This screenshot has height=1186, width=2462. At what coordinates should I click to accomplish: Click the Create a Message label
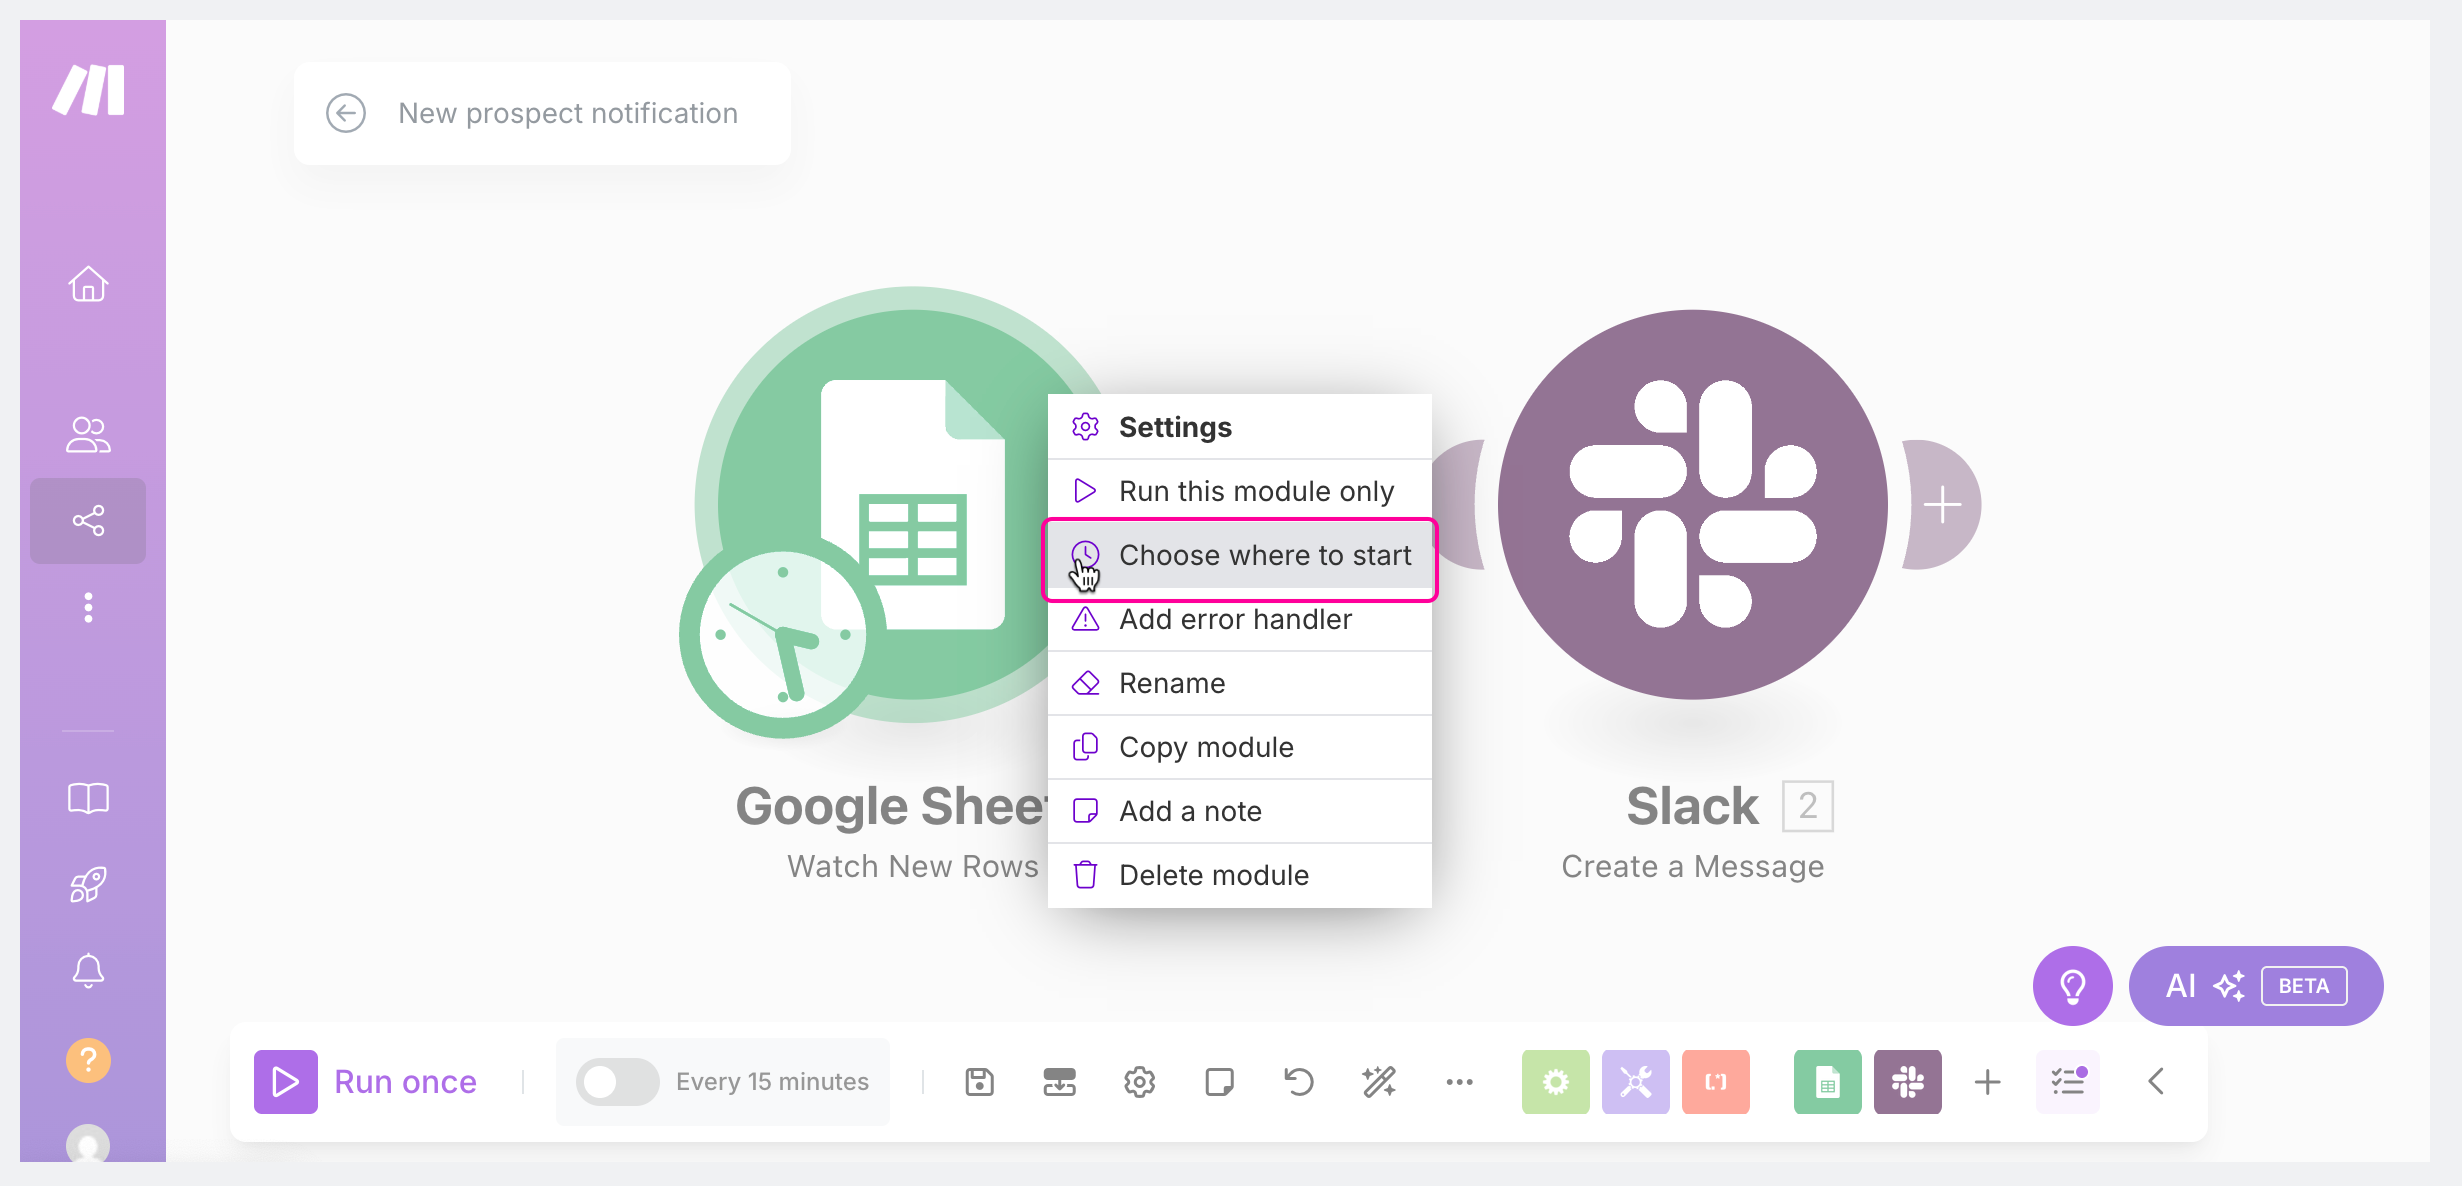pyautogui.click(x=1693, y=866)
